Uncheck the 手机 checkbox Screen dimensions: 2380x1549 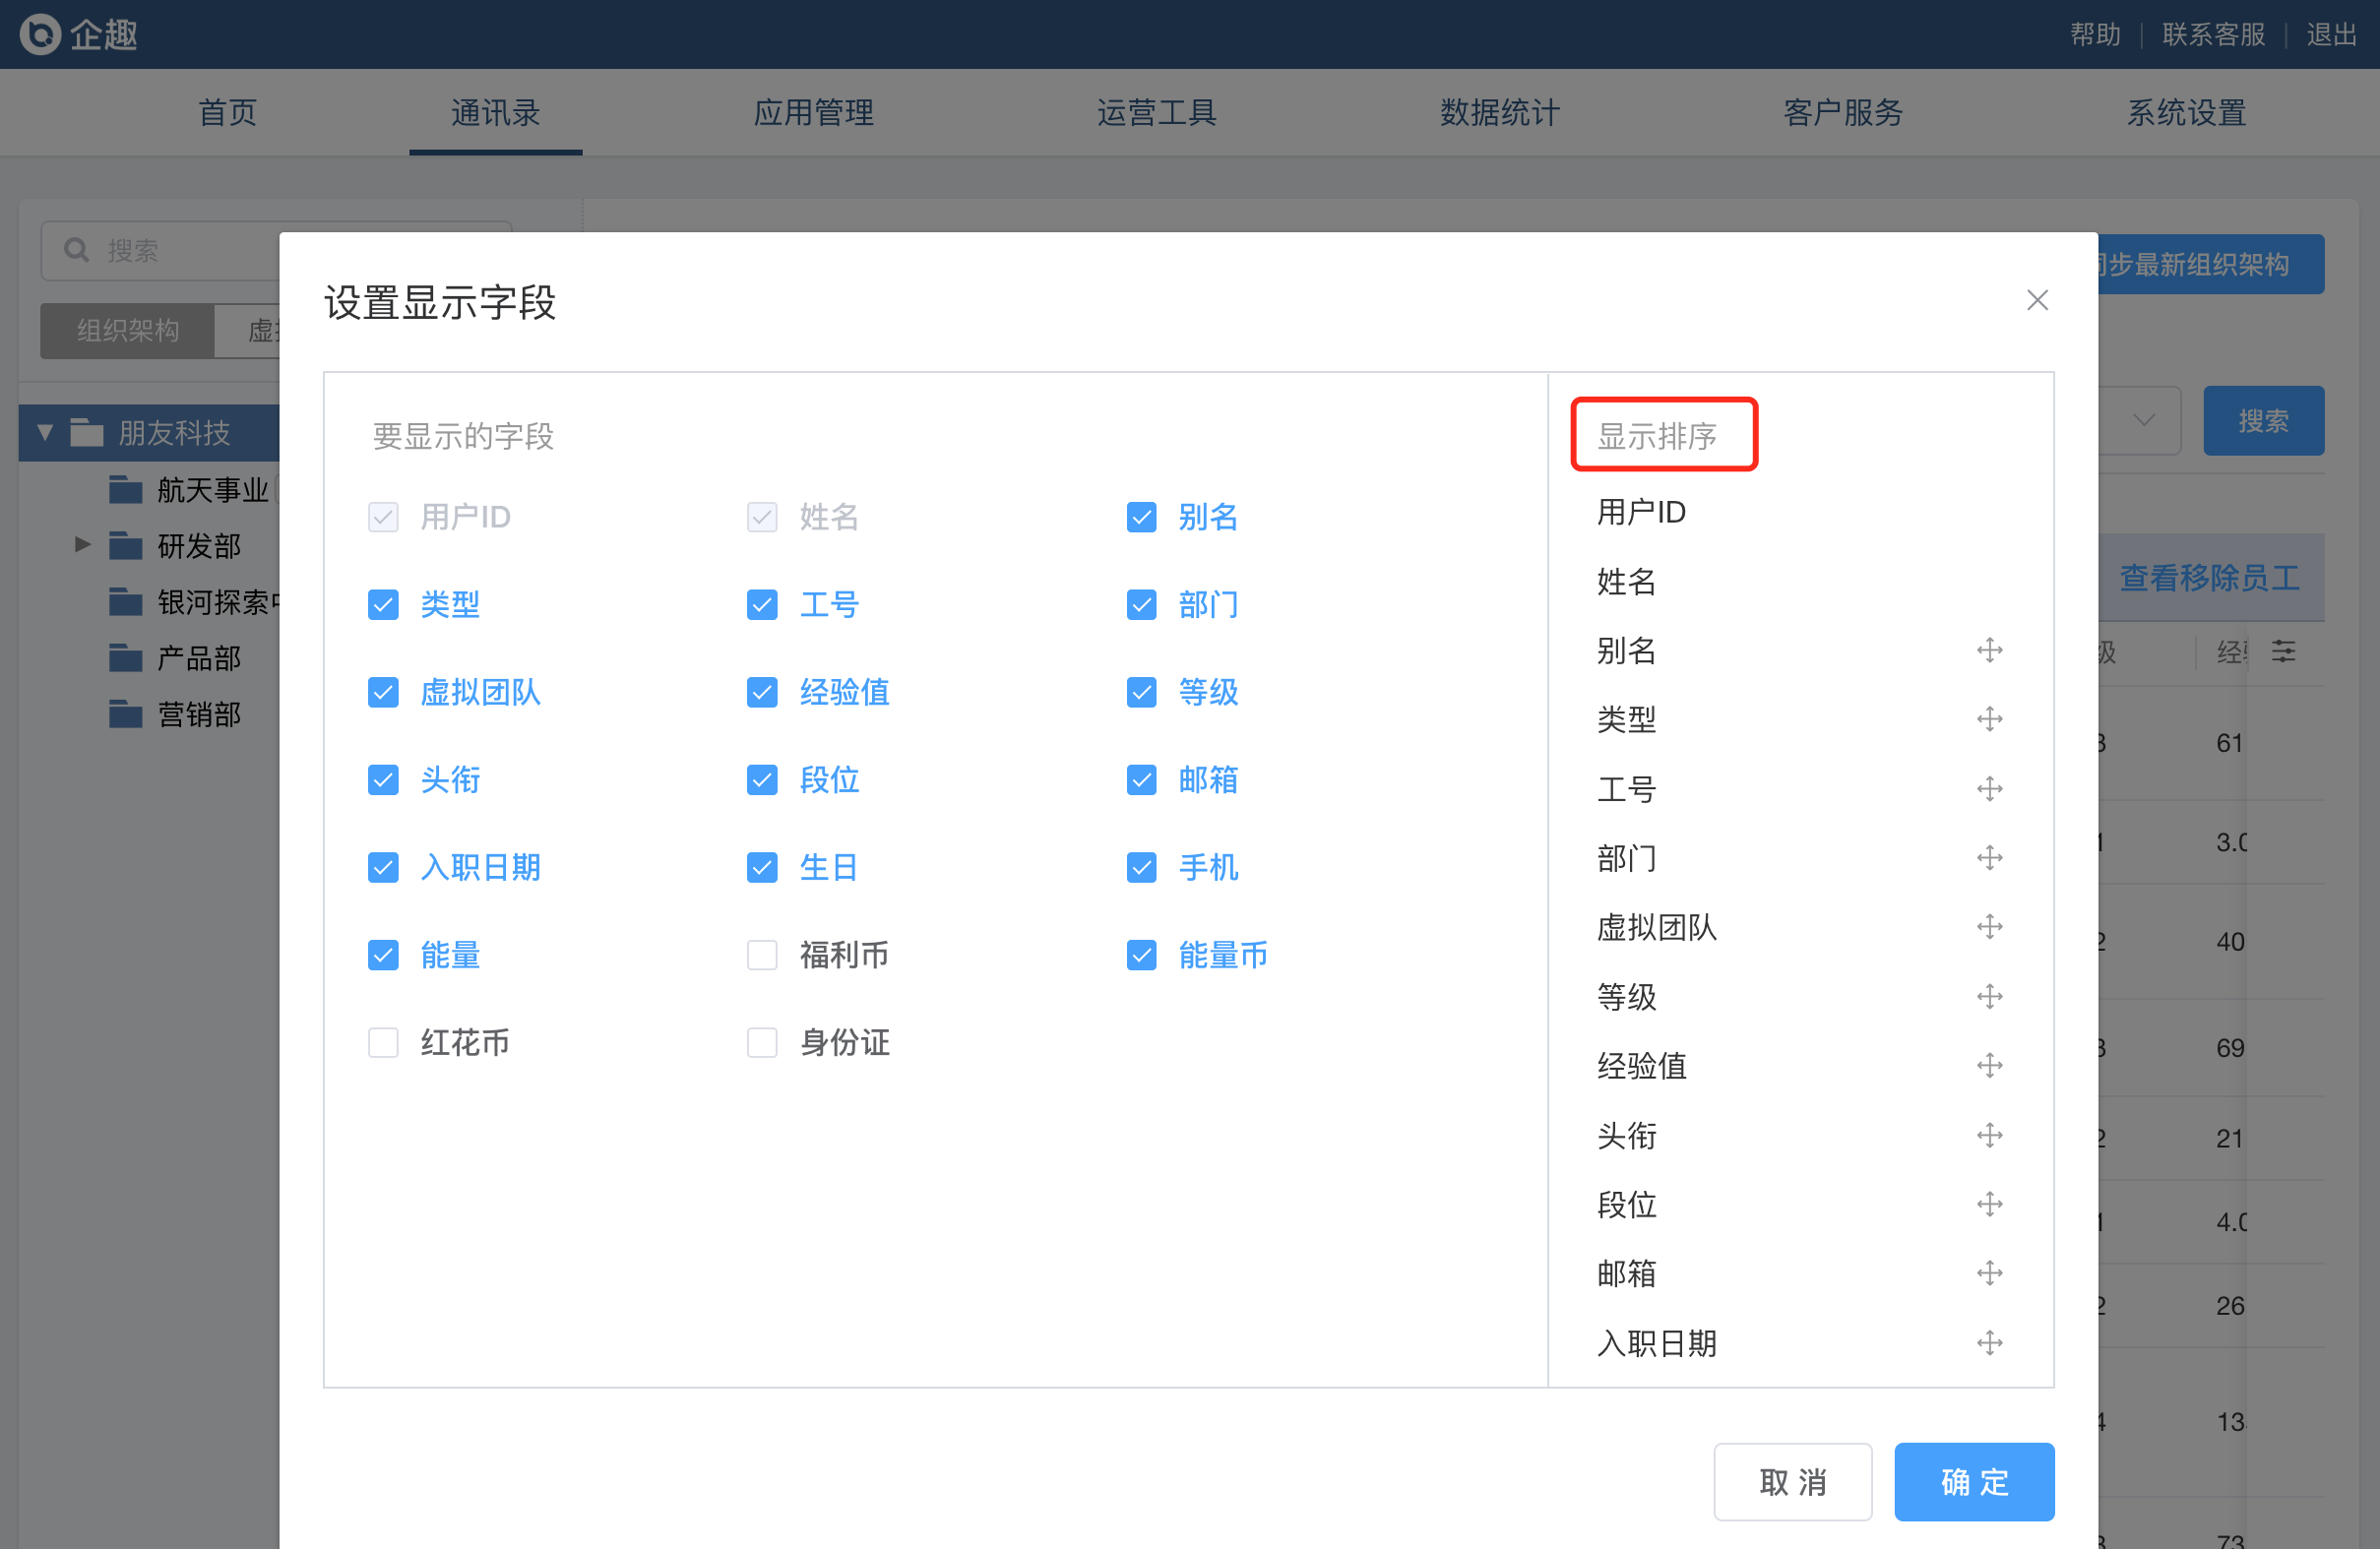[x=1141, y=867]
